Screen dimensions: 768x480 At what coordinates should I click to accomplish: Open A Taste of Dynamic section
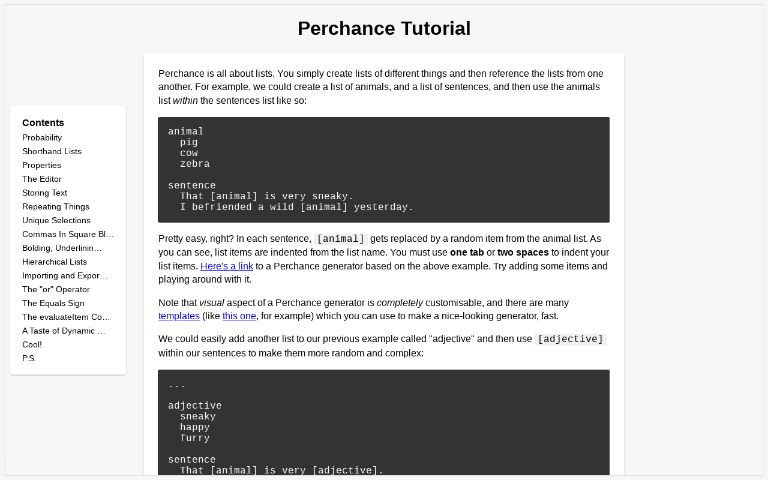(x=64, y=331)
